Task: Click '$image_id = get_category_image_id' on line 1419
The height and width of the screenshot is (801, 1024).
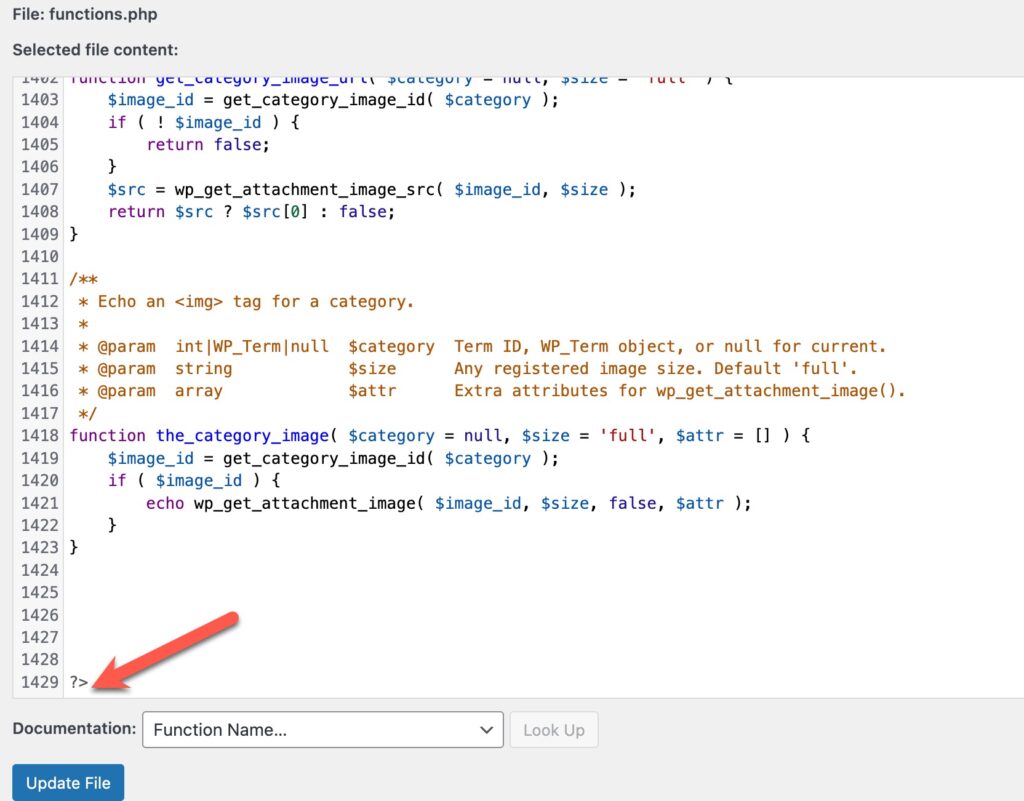Action: click(x=333, y=458)
